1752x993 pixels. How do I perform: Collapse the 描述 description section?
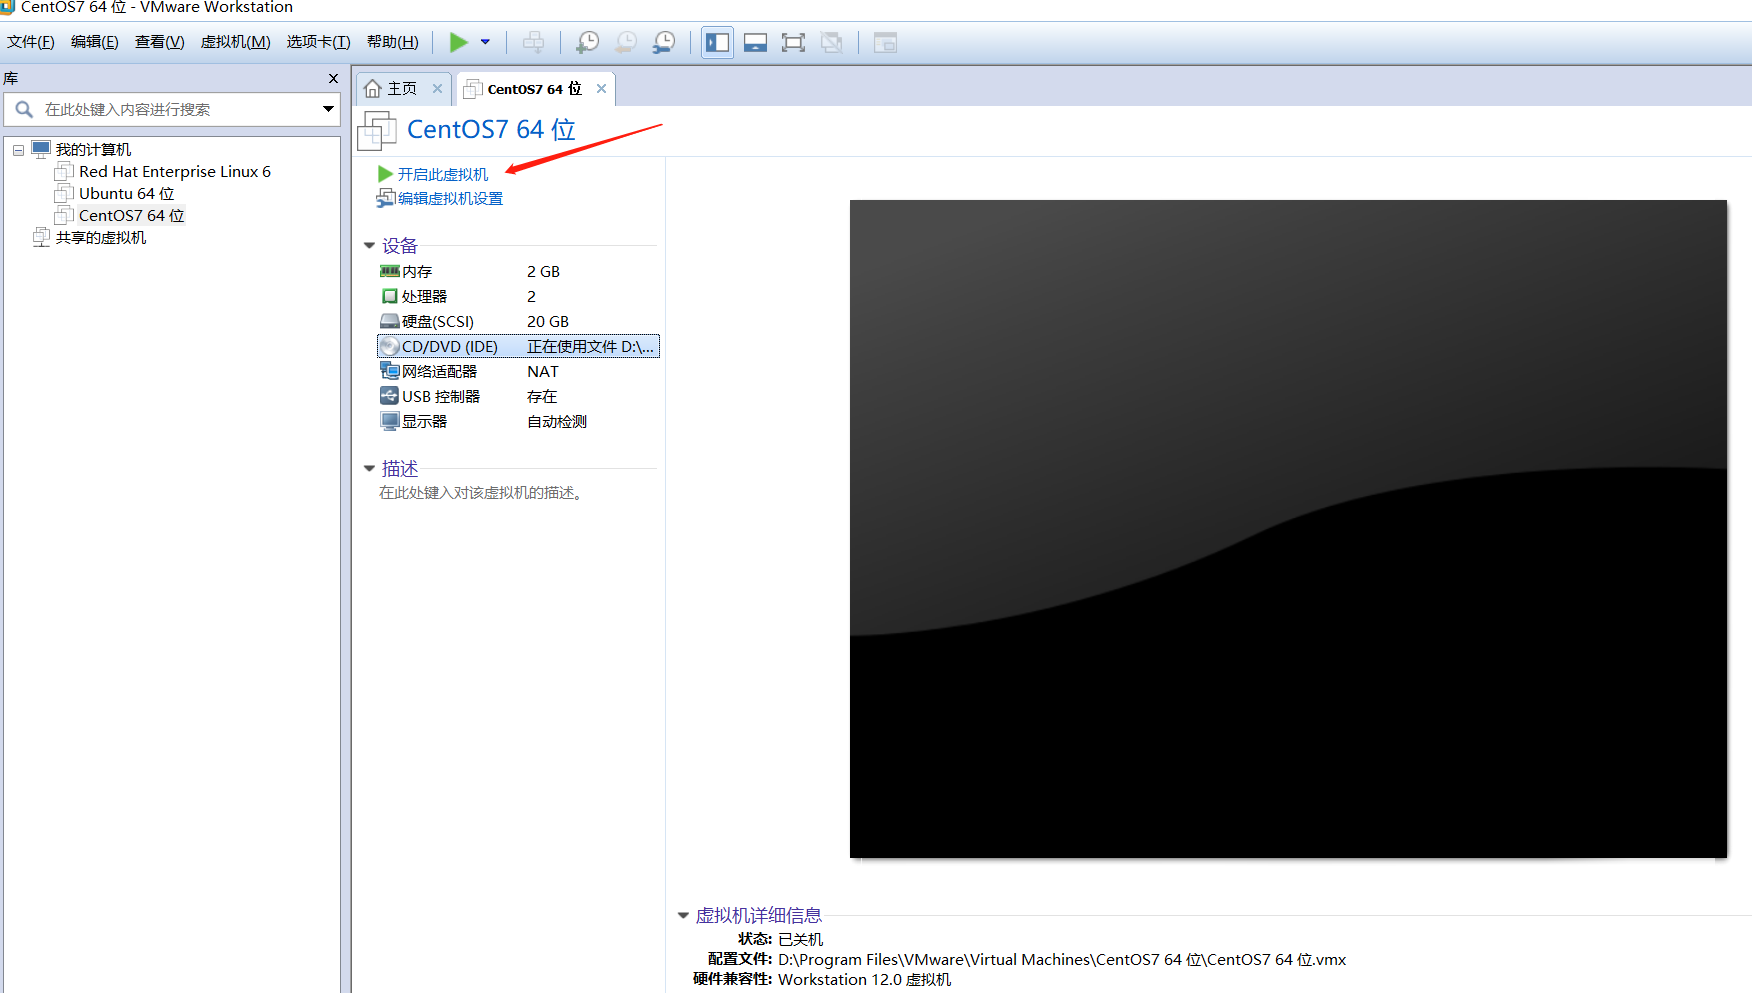(x=369, y=468)
